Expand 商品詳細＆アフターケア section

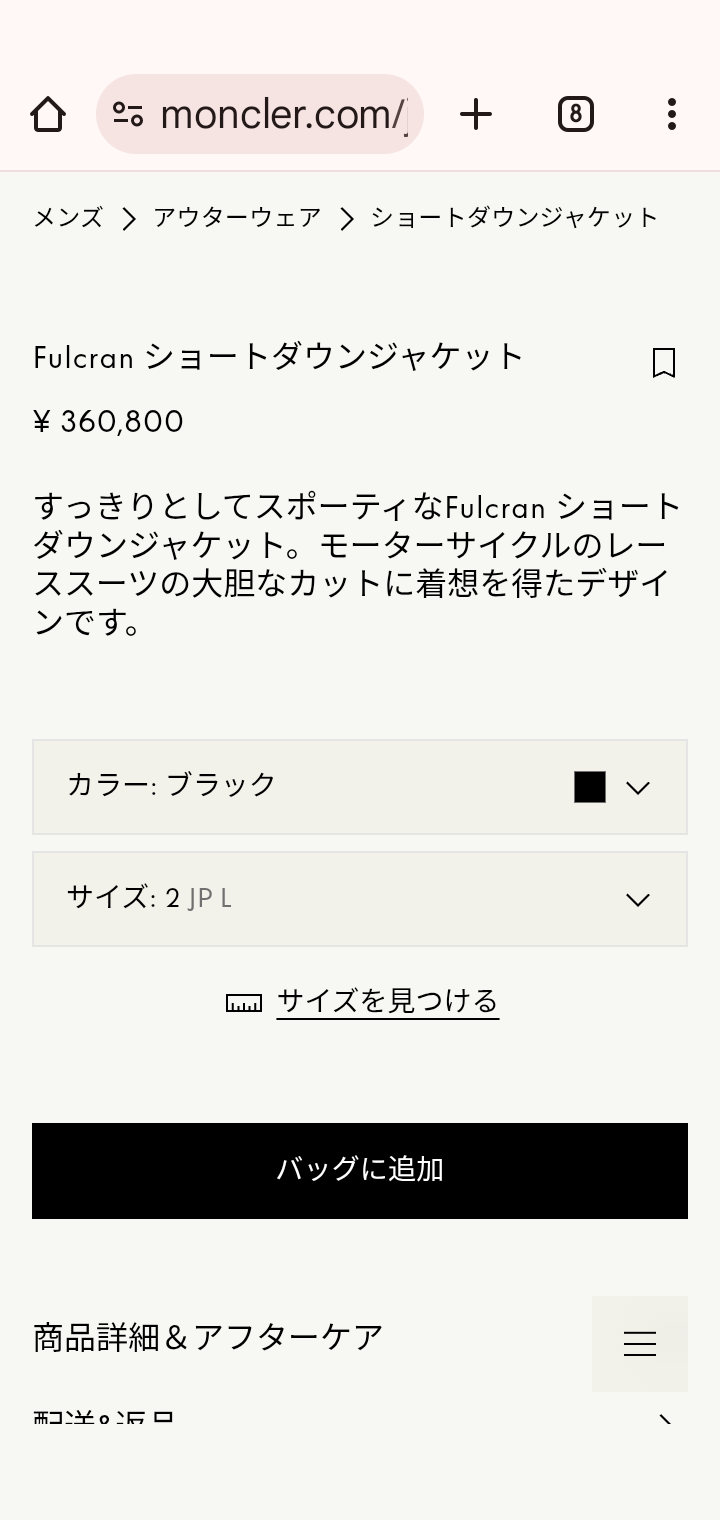click(x=208, y=1337)
